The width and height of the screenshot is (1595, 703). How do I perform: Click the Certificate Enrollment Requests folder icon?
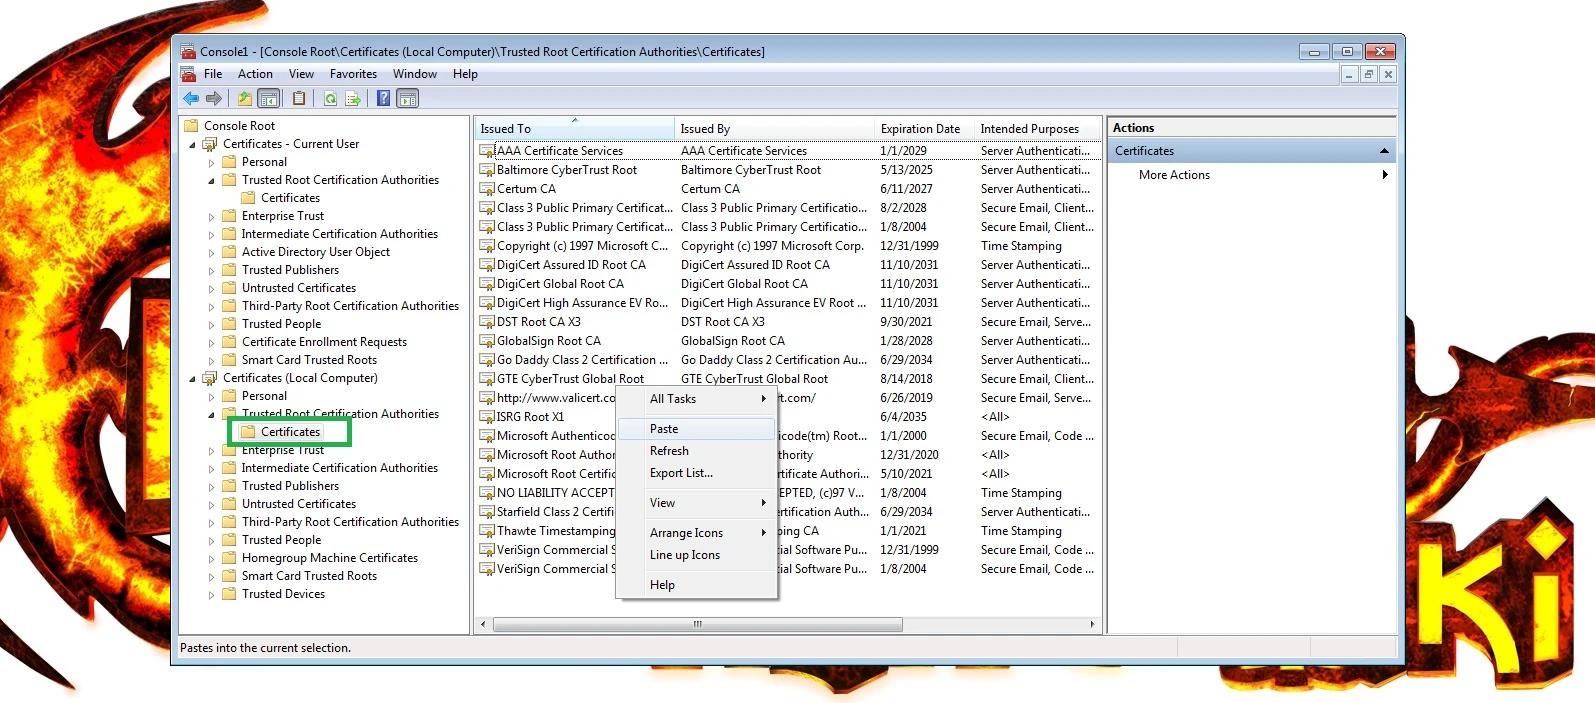229,342
